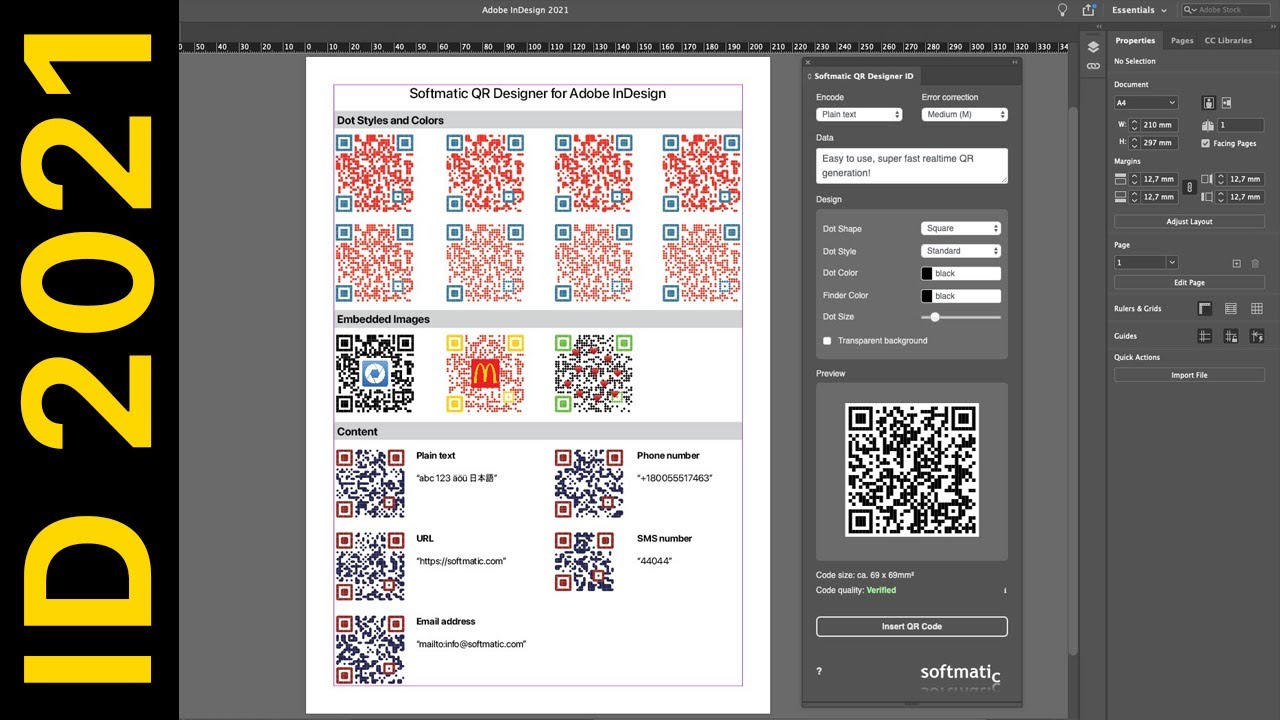The width and height of the screenshot is (1280, 720).
Task: Click the Dot Color black text field
Action: coord(966,273)
